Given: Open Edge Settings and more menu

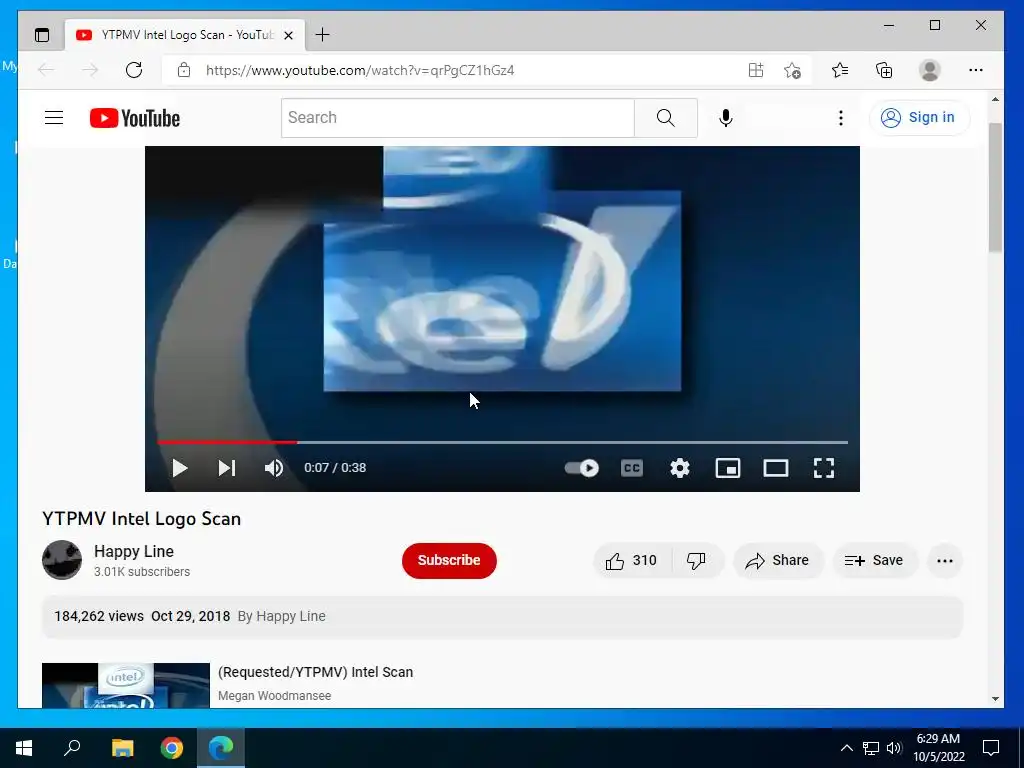Looking at the screenshot, I should 976,70.
